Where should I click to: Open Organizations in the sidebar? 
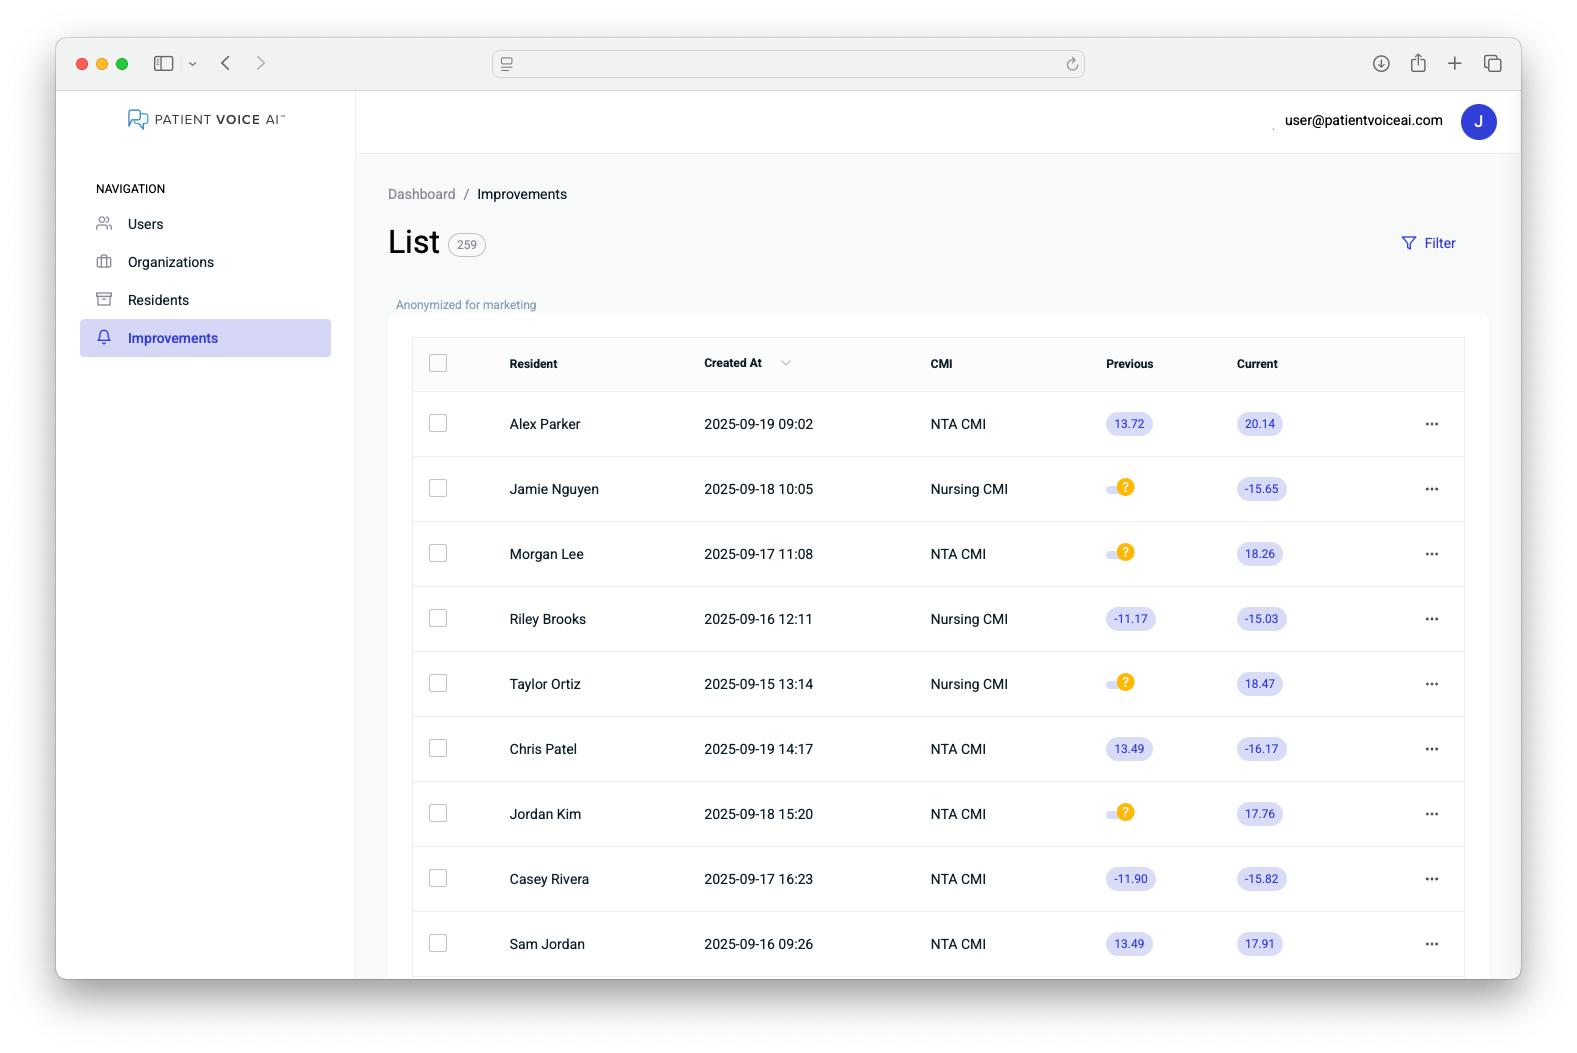(170, 262)
